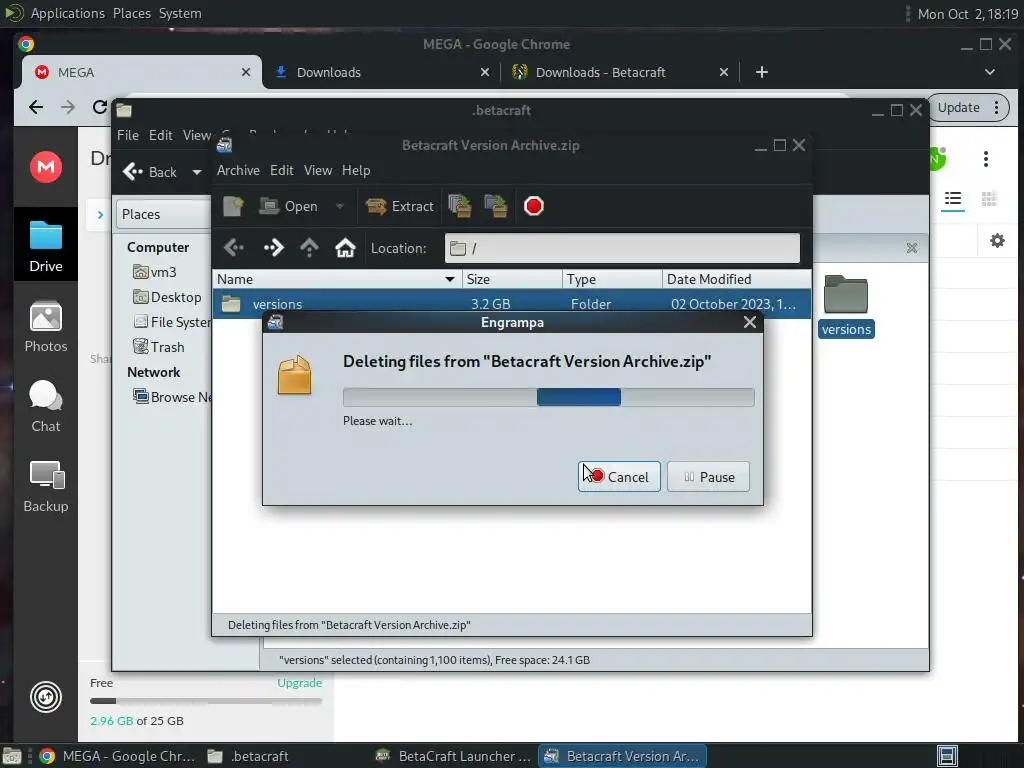Open the Applications menu in top panel
The image size is (1024, 768).
(x=67, y=13)
